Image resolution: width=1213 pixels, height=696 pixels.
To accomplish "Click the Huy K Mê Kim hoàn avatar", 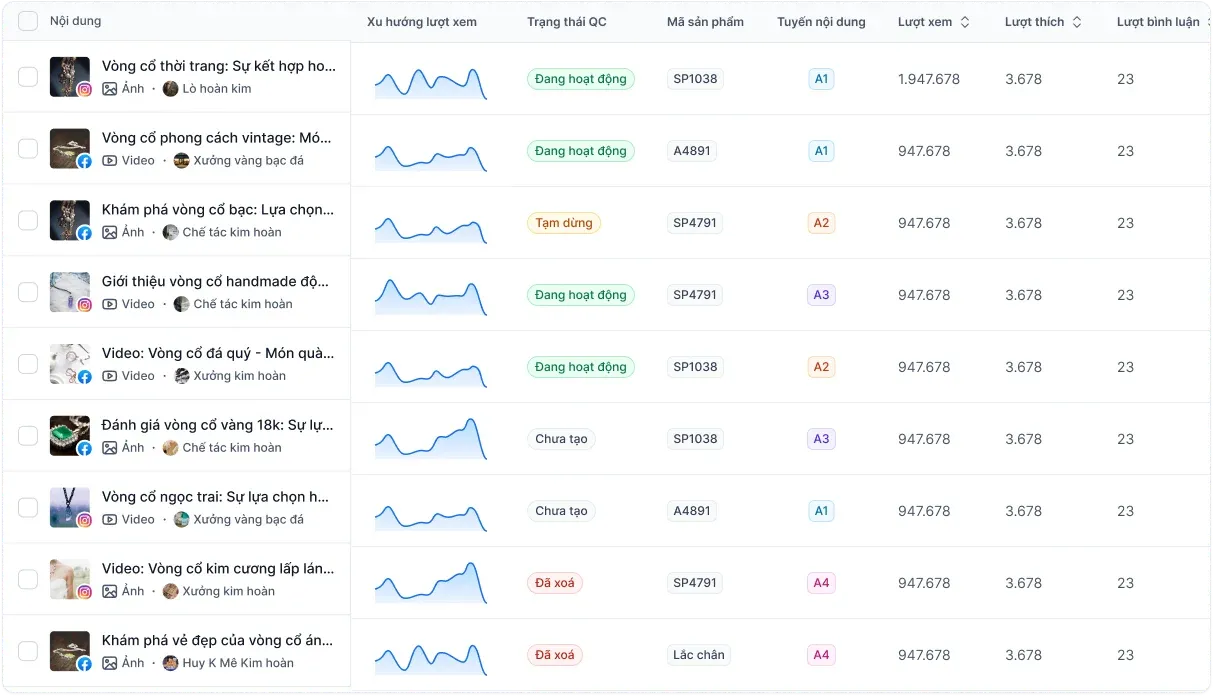I will (x=171, y=663).
